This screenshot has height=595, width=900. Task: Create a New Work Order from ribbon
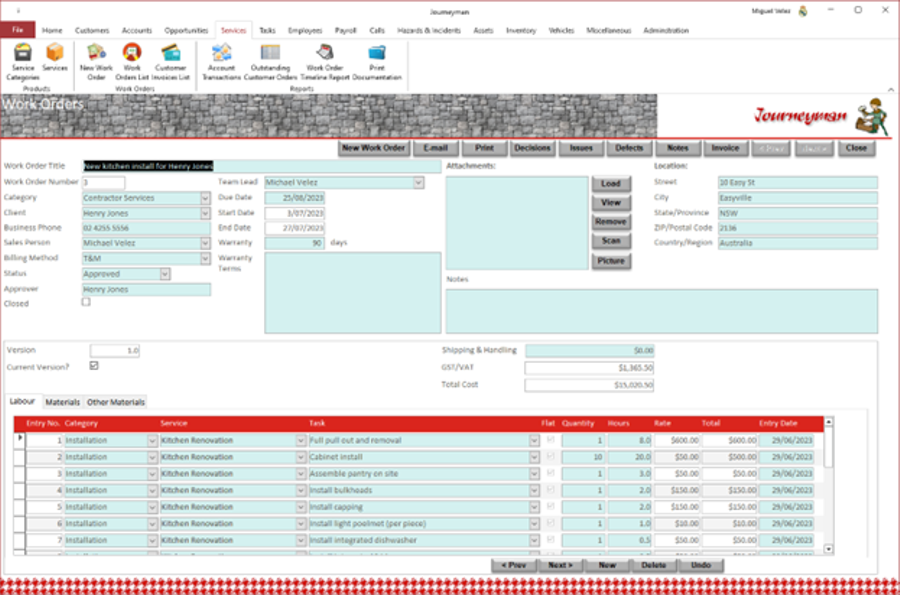tap(96, 53)
